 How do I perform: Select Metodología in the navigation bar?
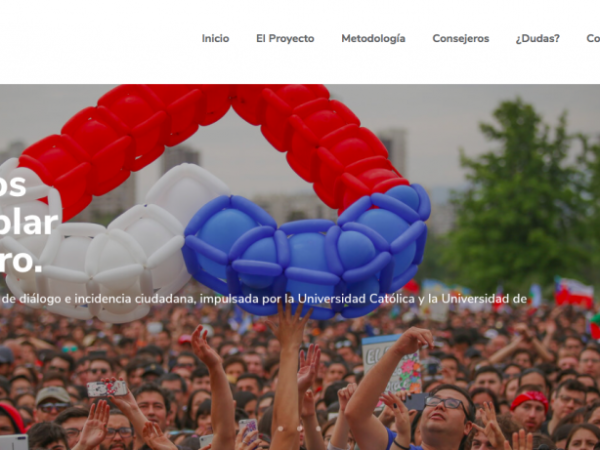[373, 39]
